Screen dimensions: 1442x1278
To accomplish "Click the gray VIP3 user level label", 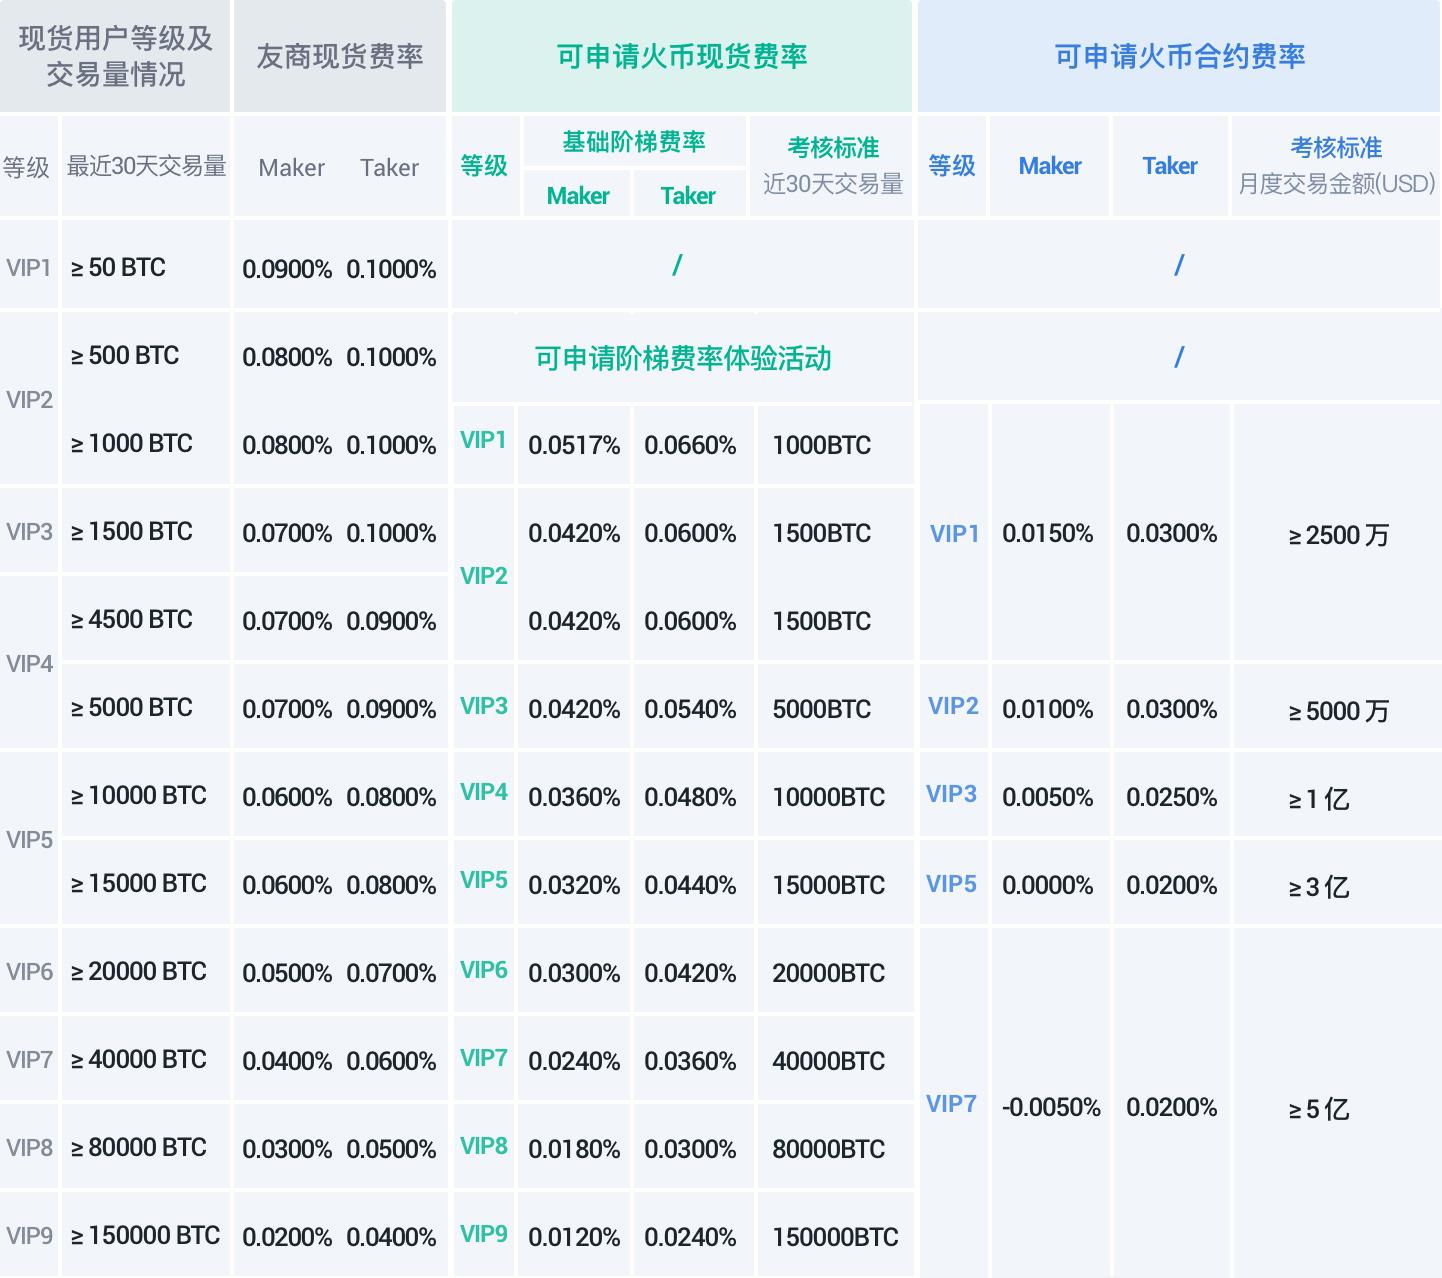I will [29, 532].
